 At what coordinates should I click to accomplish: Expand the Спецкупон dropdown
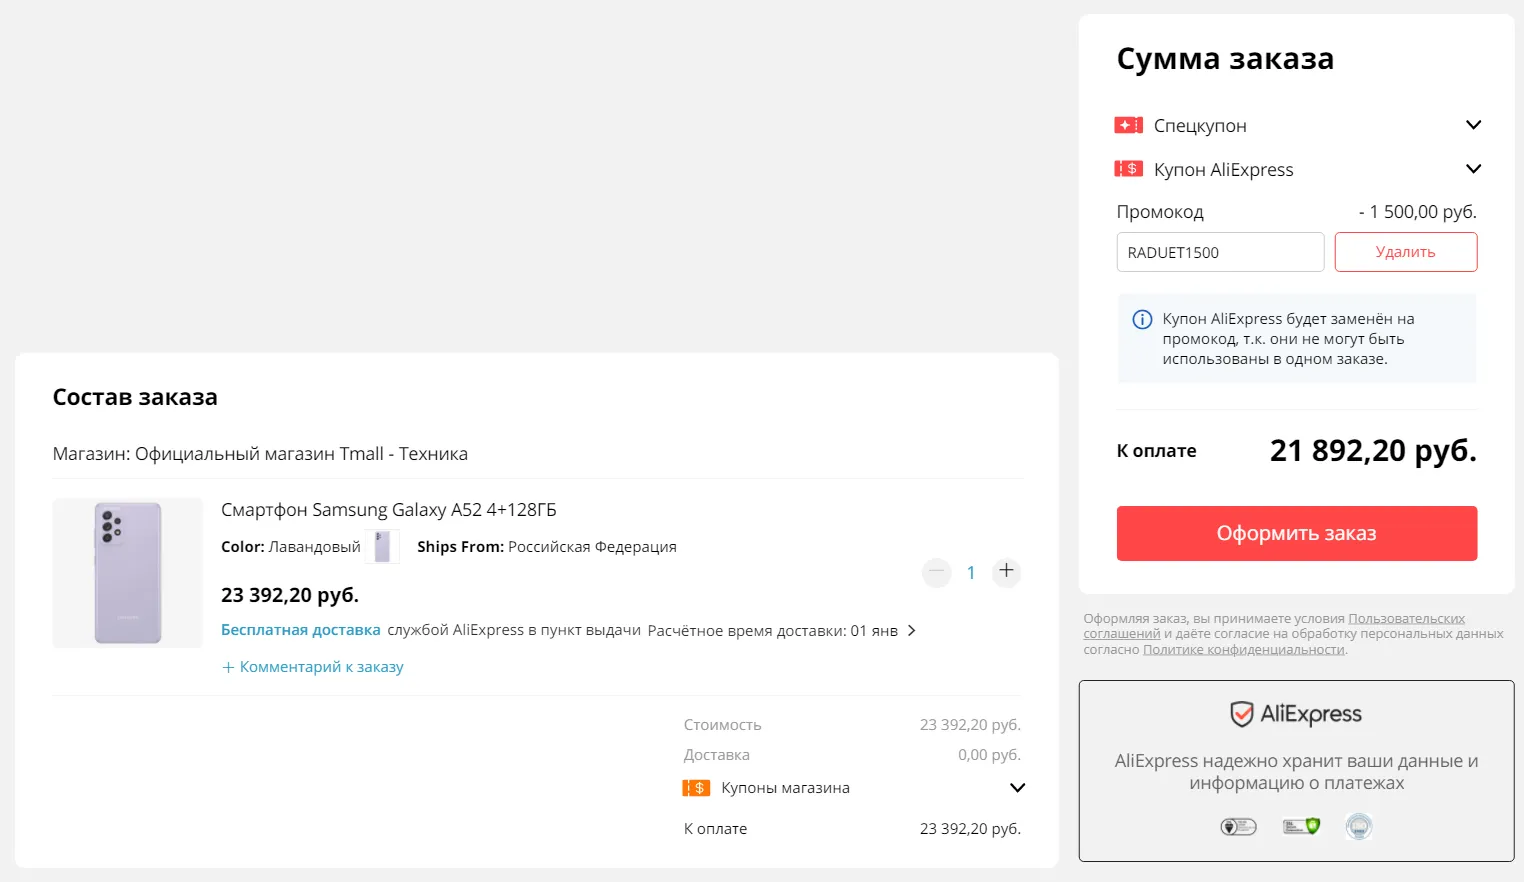1472,125
